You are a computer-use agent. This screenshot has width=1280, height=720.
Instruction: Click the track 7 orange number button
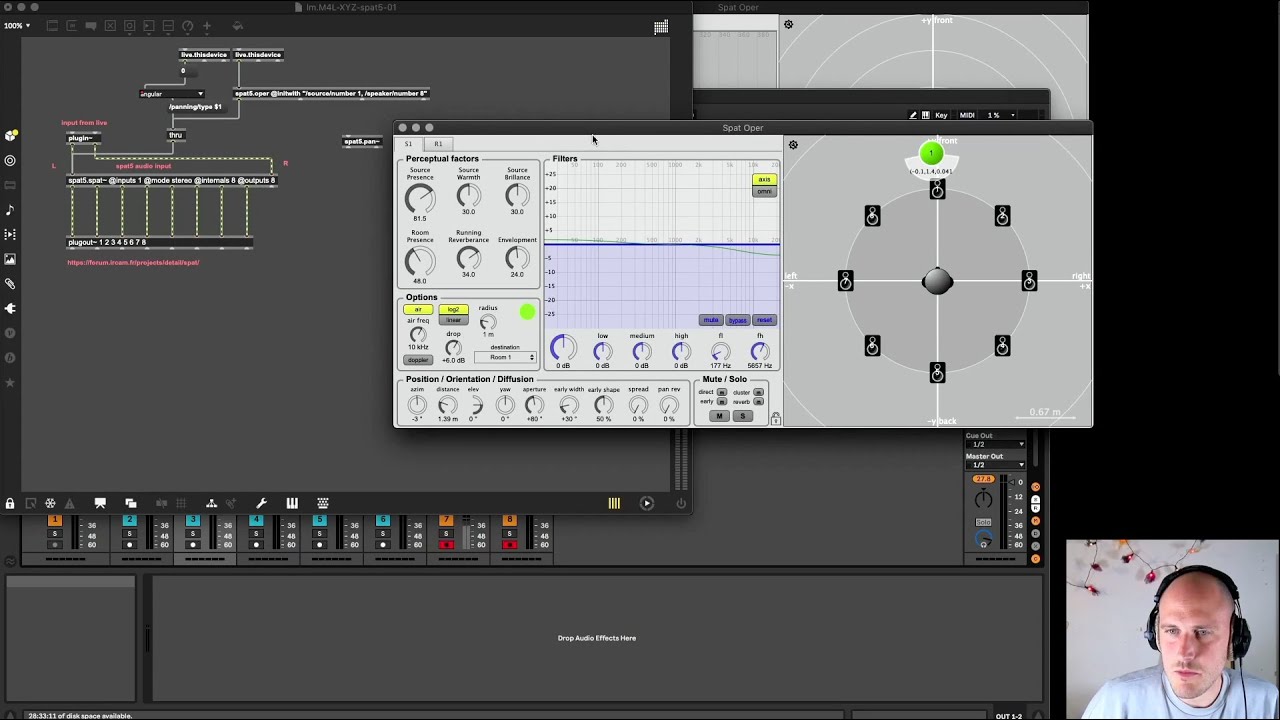click(447, 520)
